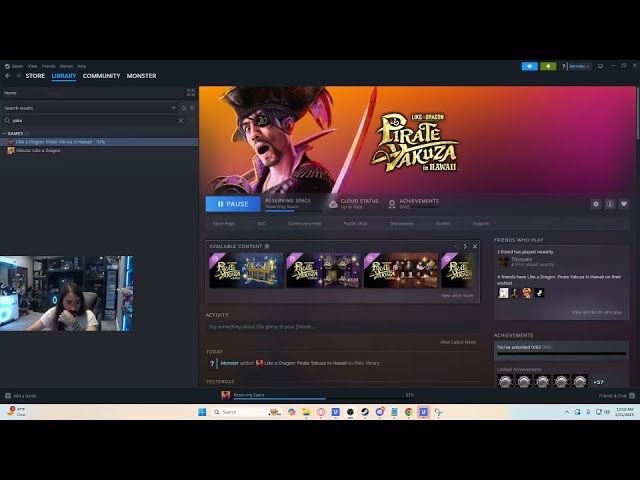Open the Friends menu
The width and height of the screenshot is (640, 480).
pos(48,66)
